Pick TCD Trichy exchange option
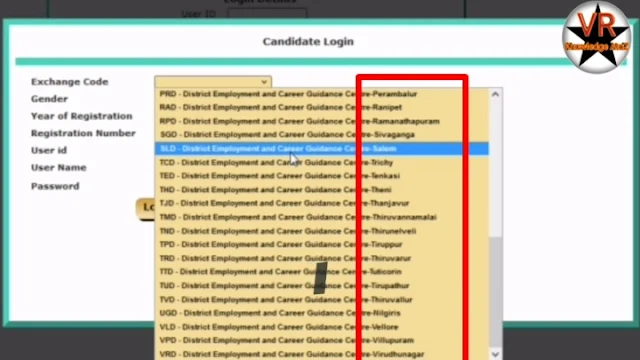This screenshot has width=640, height=360. pyautogui.click(x=322, y=162)
